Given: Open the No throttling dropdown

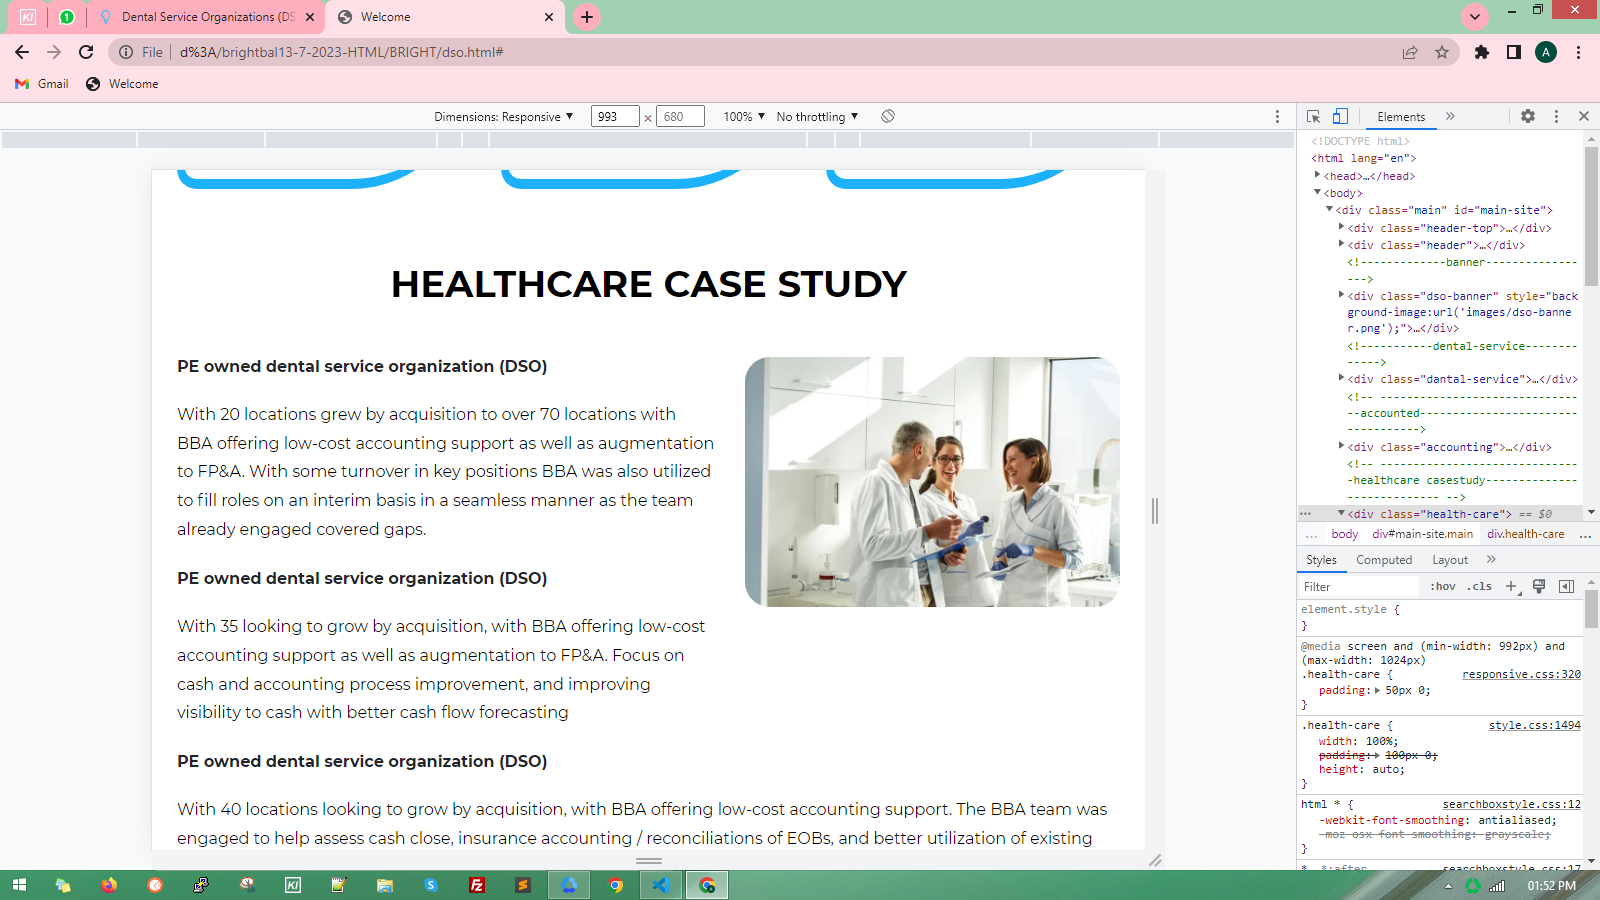Looking at the screenshot, I should click(817, 117).
